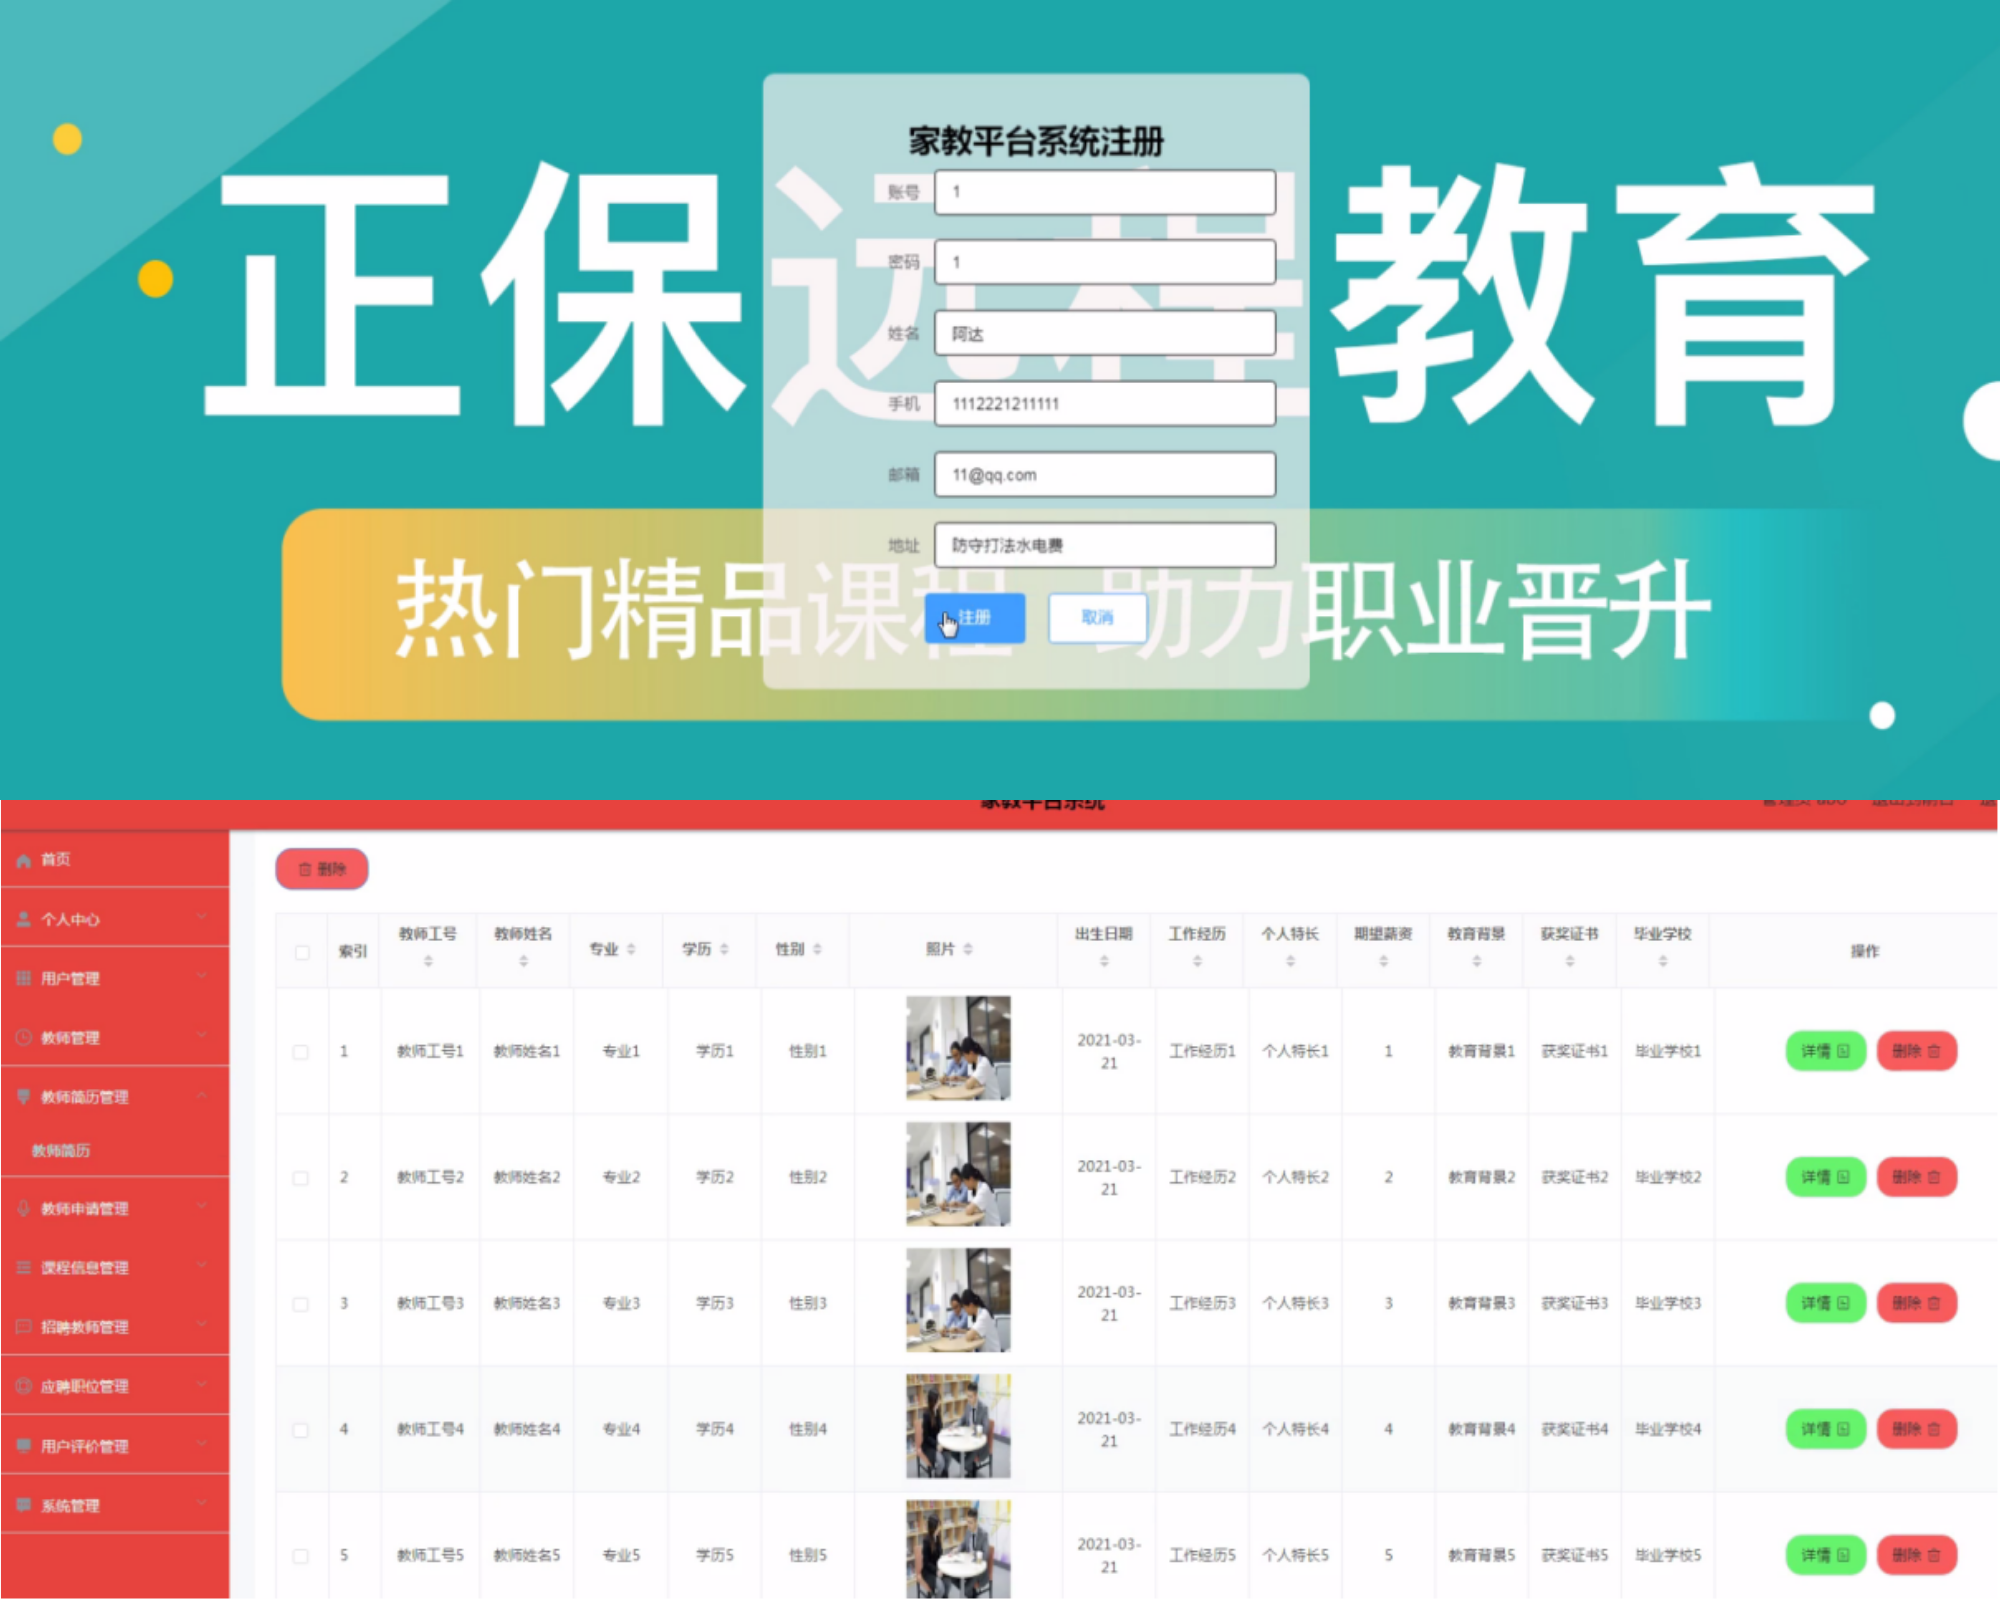Sort by 出生日期 using its arrows
Screen dimensions: 2000x1600
pyautogui.click(x=1104, y=961)
